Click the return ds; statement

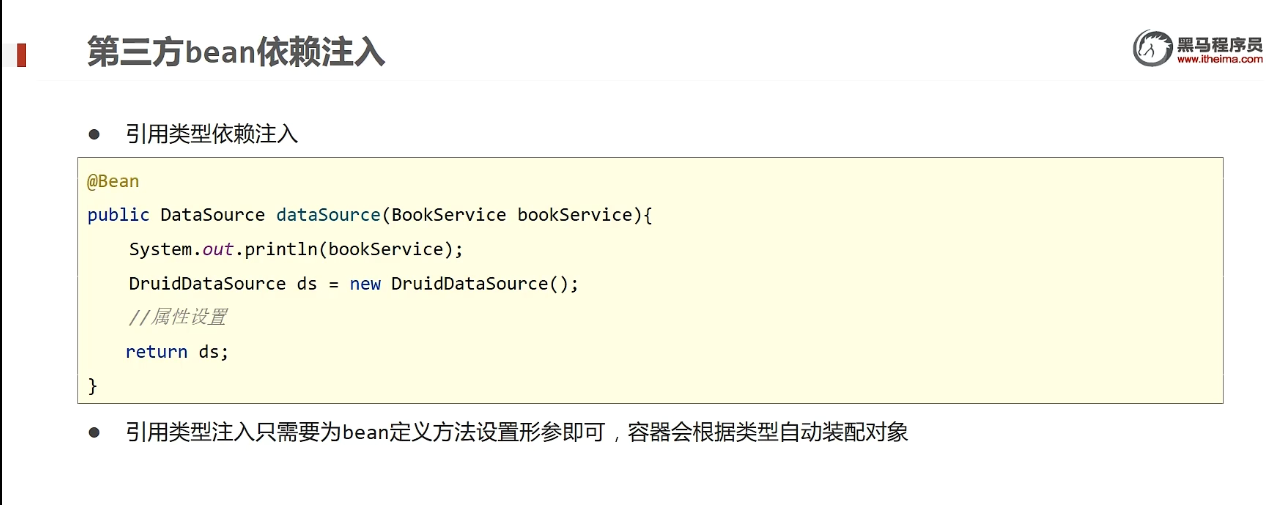point(177,352)
